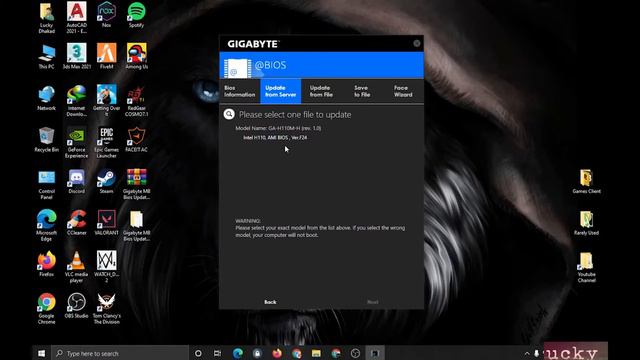Open the Gigabyte MB Bios Update folder icon

[x=136, y=226]
